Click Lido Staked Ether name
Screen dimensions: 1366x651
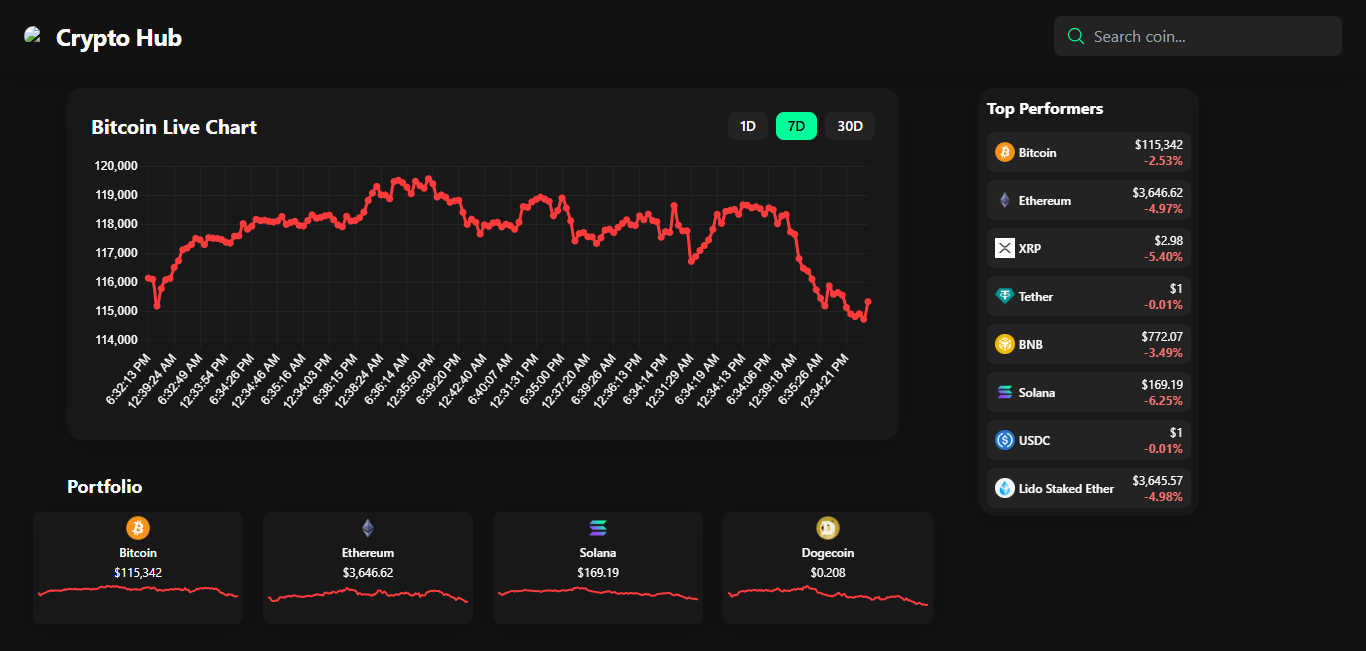click(x=1067, y=489)
